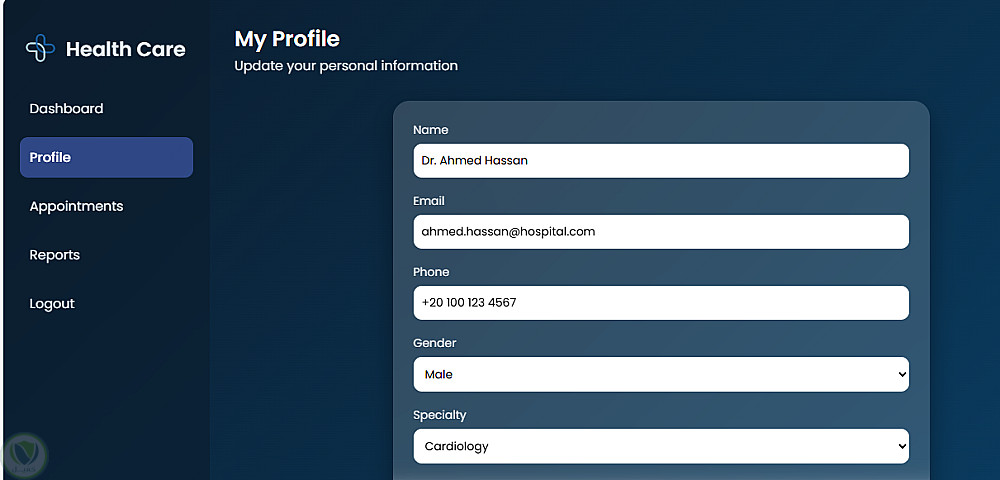Log out using the Logout link
Screen dimensions: 1000x480
(52, 304)
